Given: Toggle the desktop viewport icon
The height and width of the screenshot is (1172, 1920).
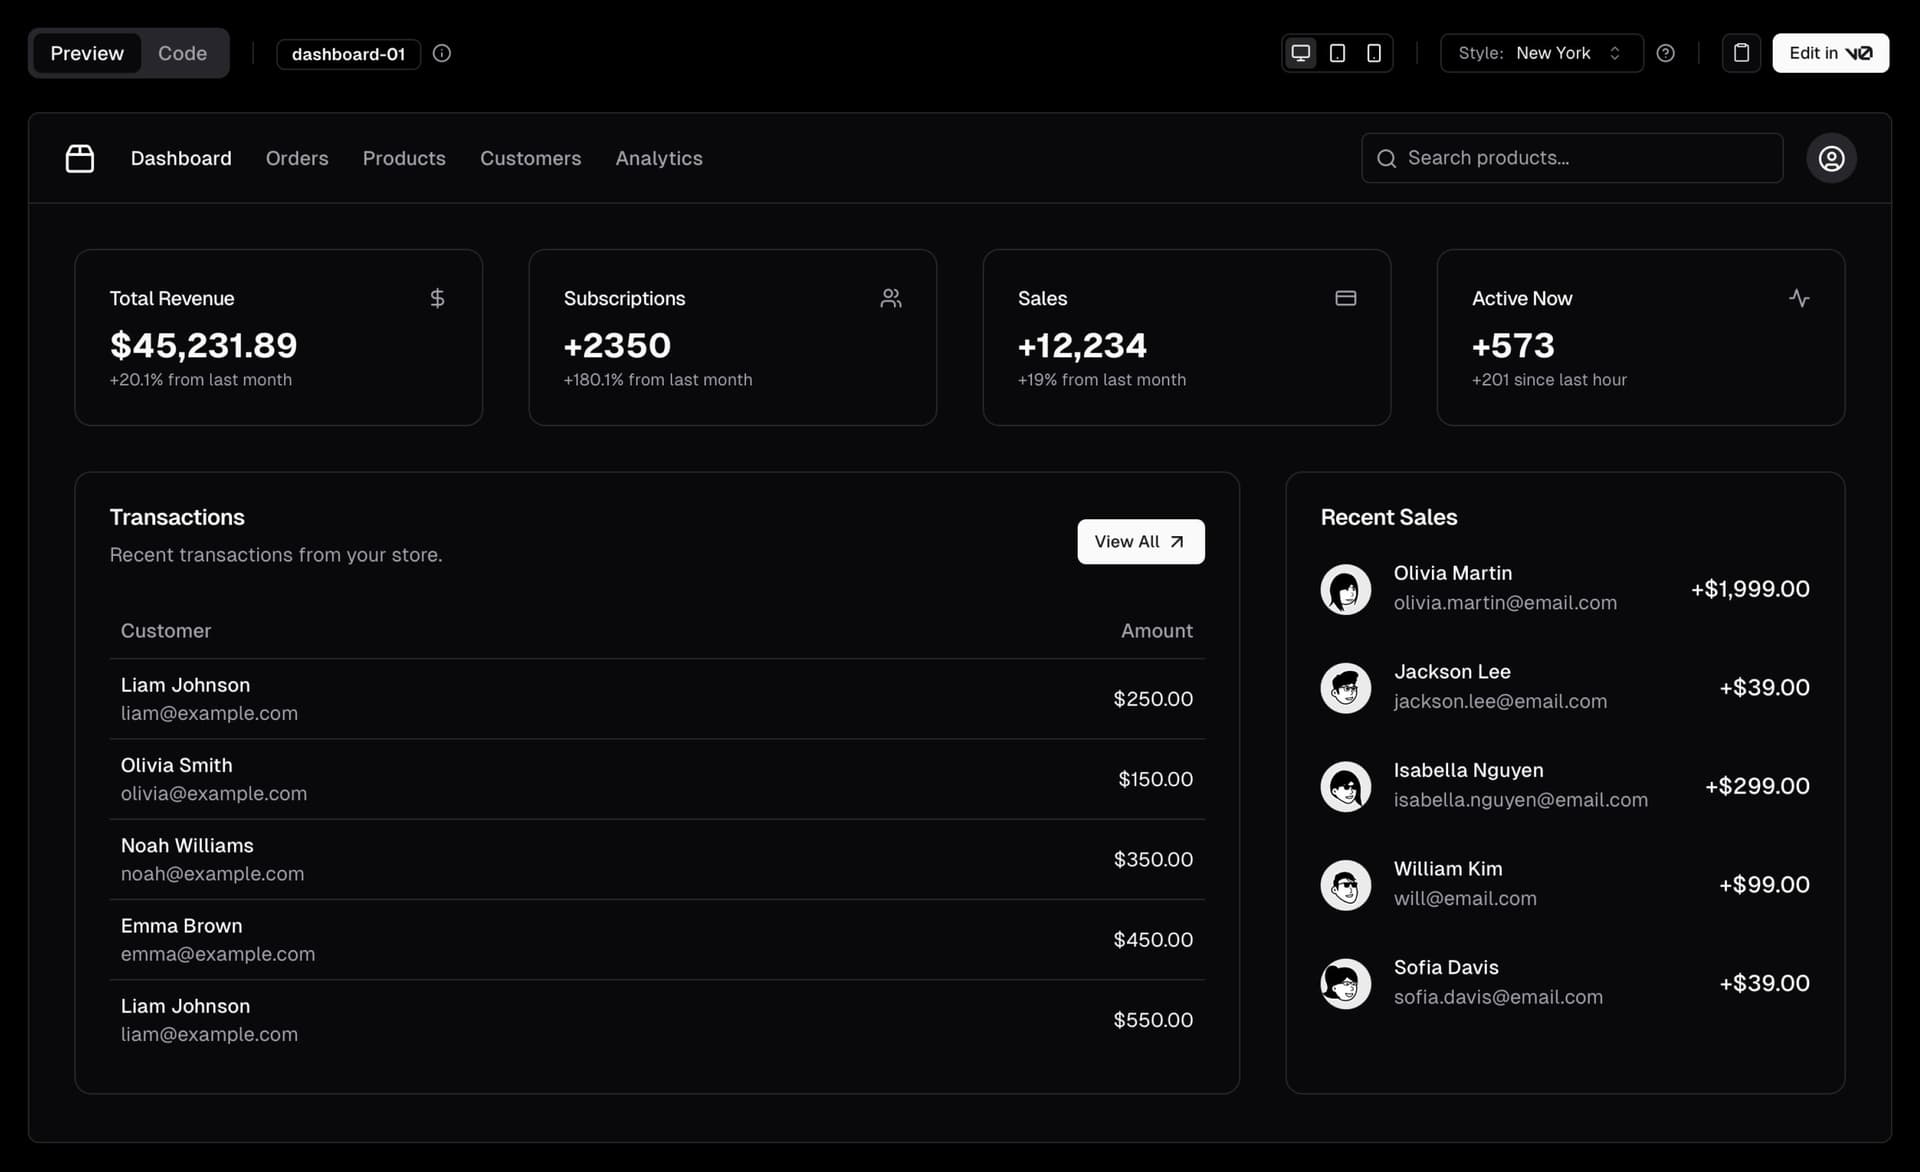Looking at the screenshot, I should tap(1299, 52).
